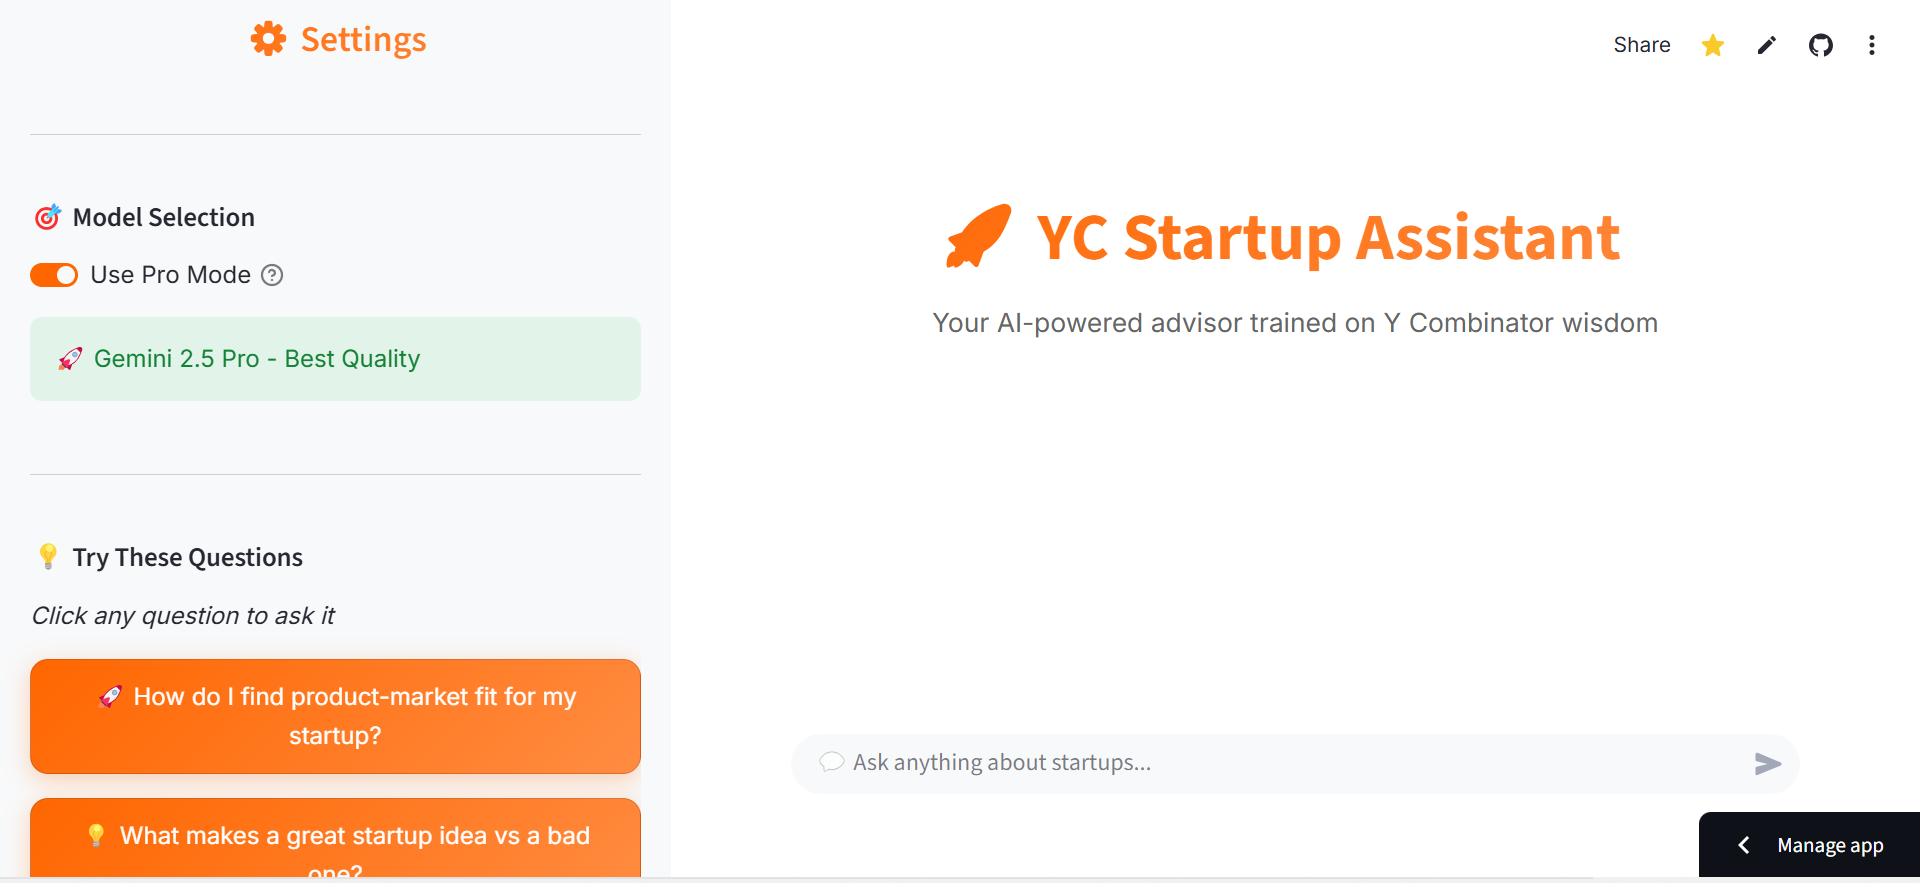Screen dimensions: 1920x883
Task: Expand the Manage app chevron
Action: [1744, 845]
